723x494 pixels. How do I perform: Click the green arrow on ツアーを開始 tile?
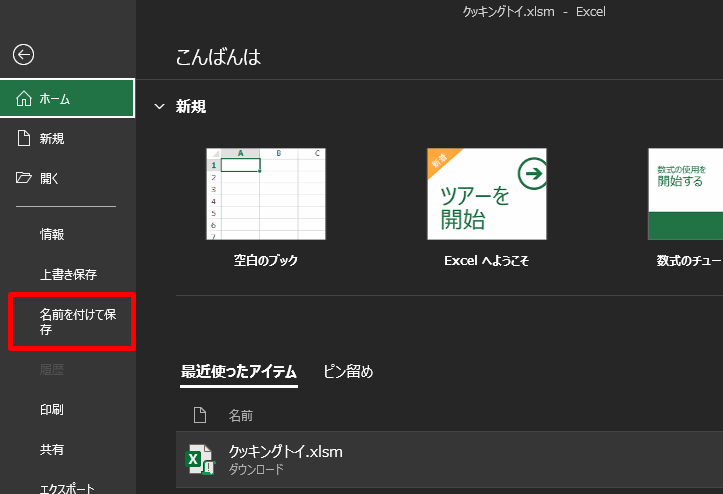pyautogui.click(x=534, y=173)
